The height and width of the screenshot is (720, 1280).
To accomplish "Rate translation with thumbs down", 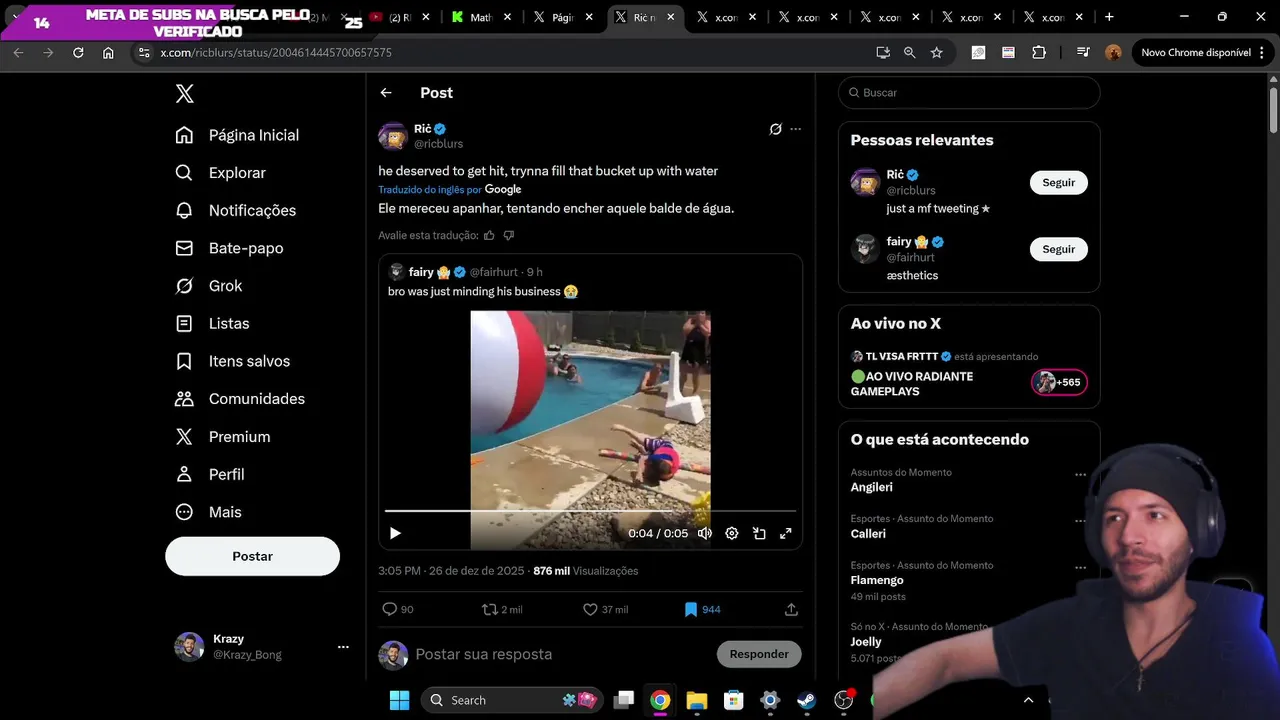I will [508, 236].
